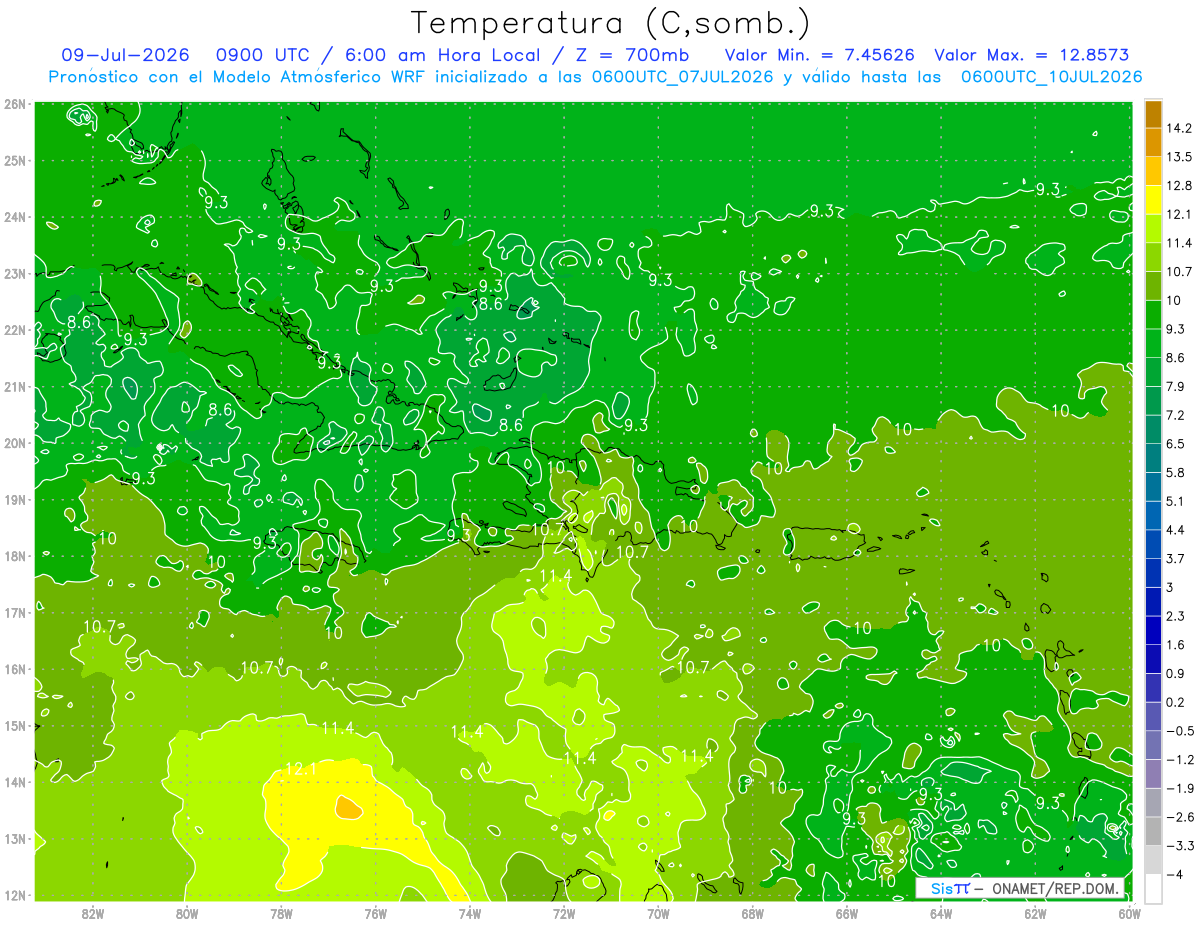This screenshot has height=927, width=1200.
Task: Click the 16N latitude axis label
Action: [14, 669]
